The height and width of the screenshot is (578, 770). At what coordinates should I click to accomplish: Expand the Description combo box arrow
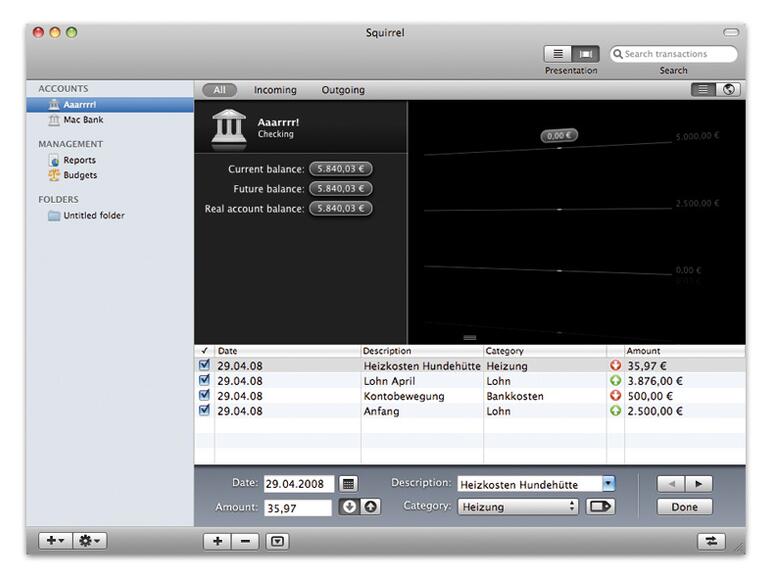608,484
